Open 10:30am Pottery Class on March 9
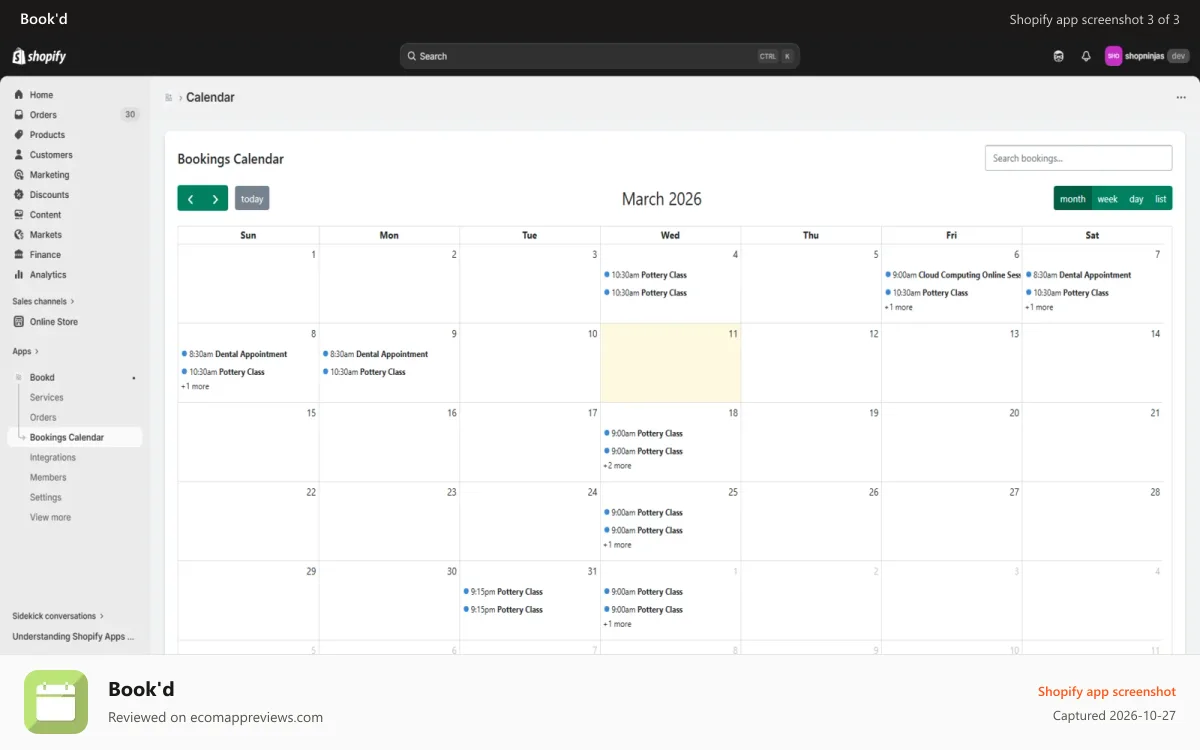The width and height of the screenshot is (1200, 750). (364, 372)
